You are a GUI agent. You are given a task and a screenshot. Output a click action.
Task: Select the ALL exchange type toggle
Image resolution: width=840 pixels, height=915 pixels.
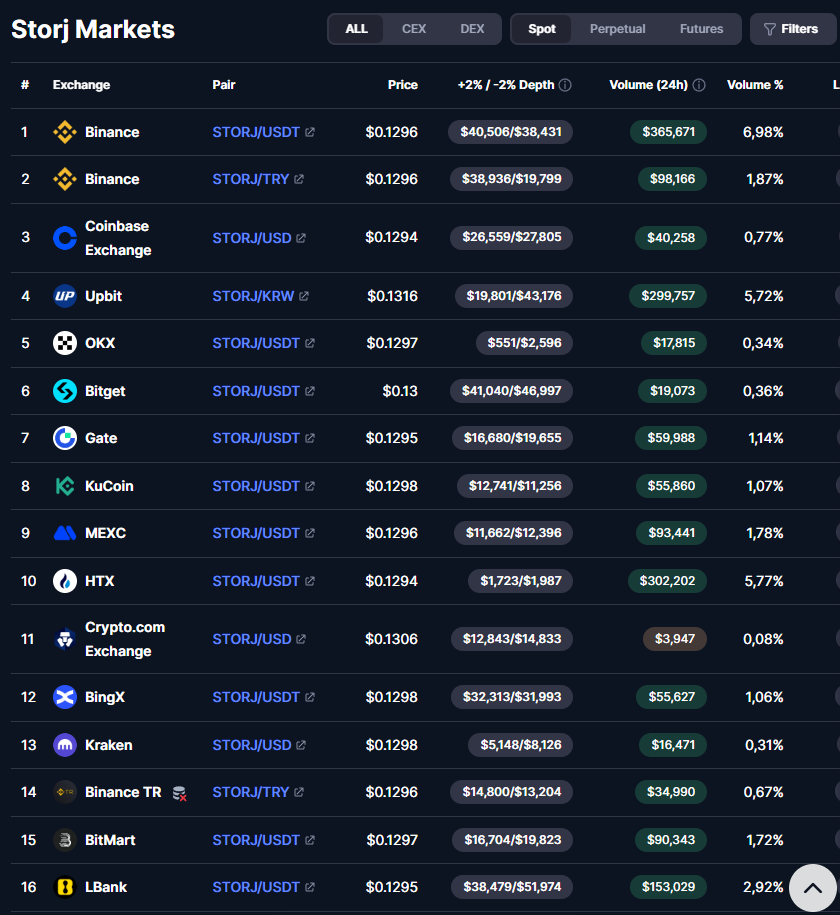click(357, 29)
